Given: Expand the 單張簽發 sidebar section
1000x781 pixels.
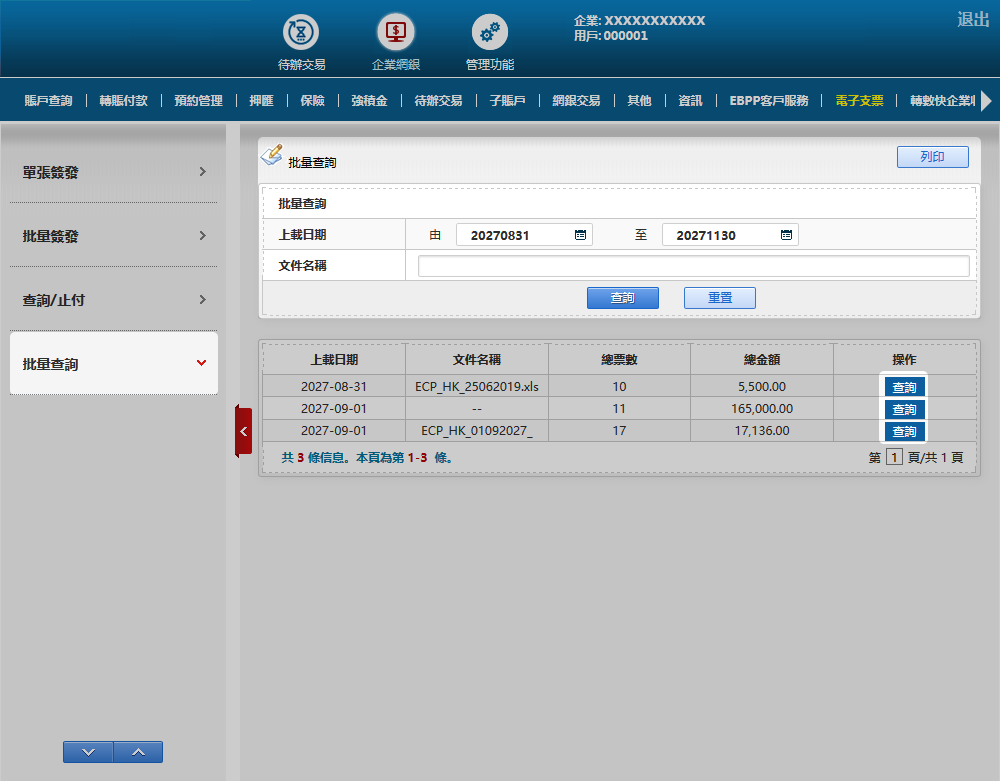Looking at the screenshot, I should [114, 172].
